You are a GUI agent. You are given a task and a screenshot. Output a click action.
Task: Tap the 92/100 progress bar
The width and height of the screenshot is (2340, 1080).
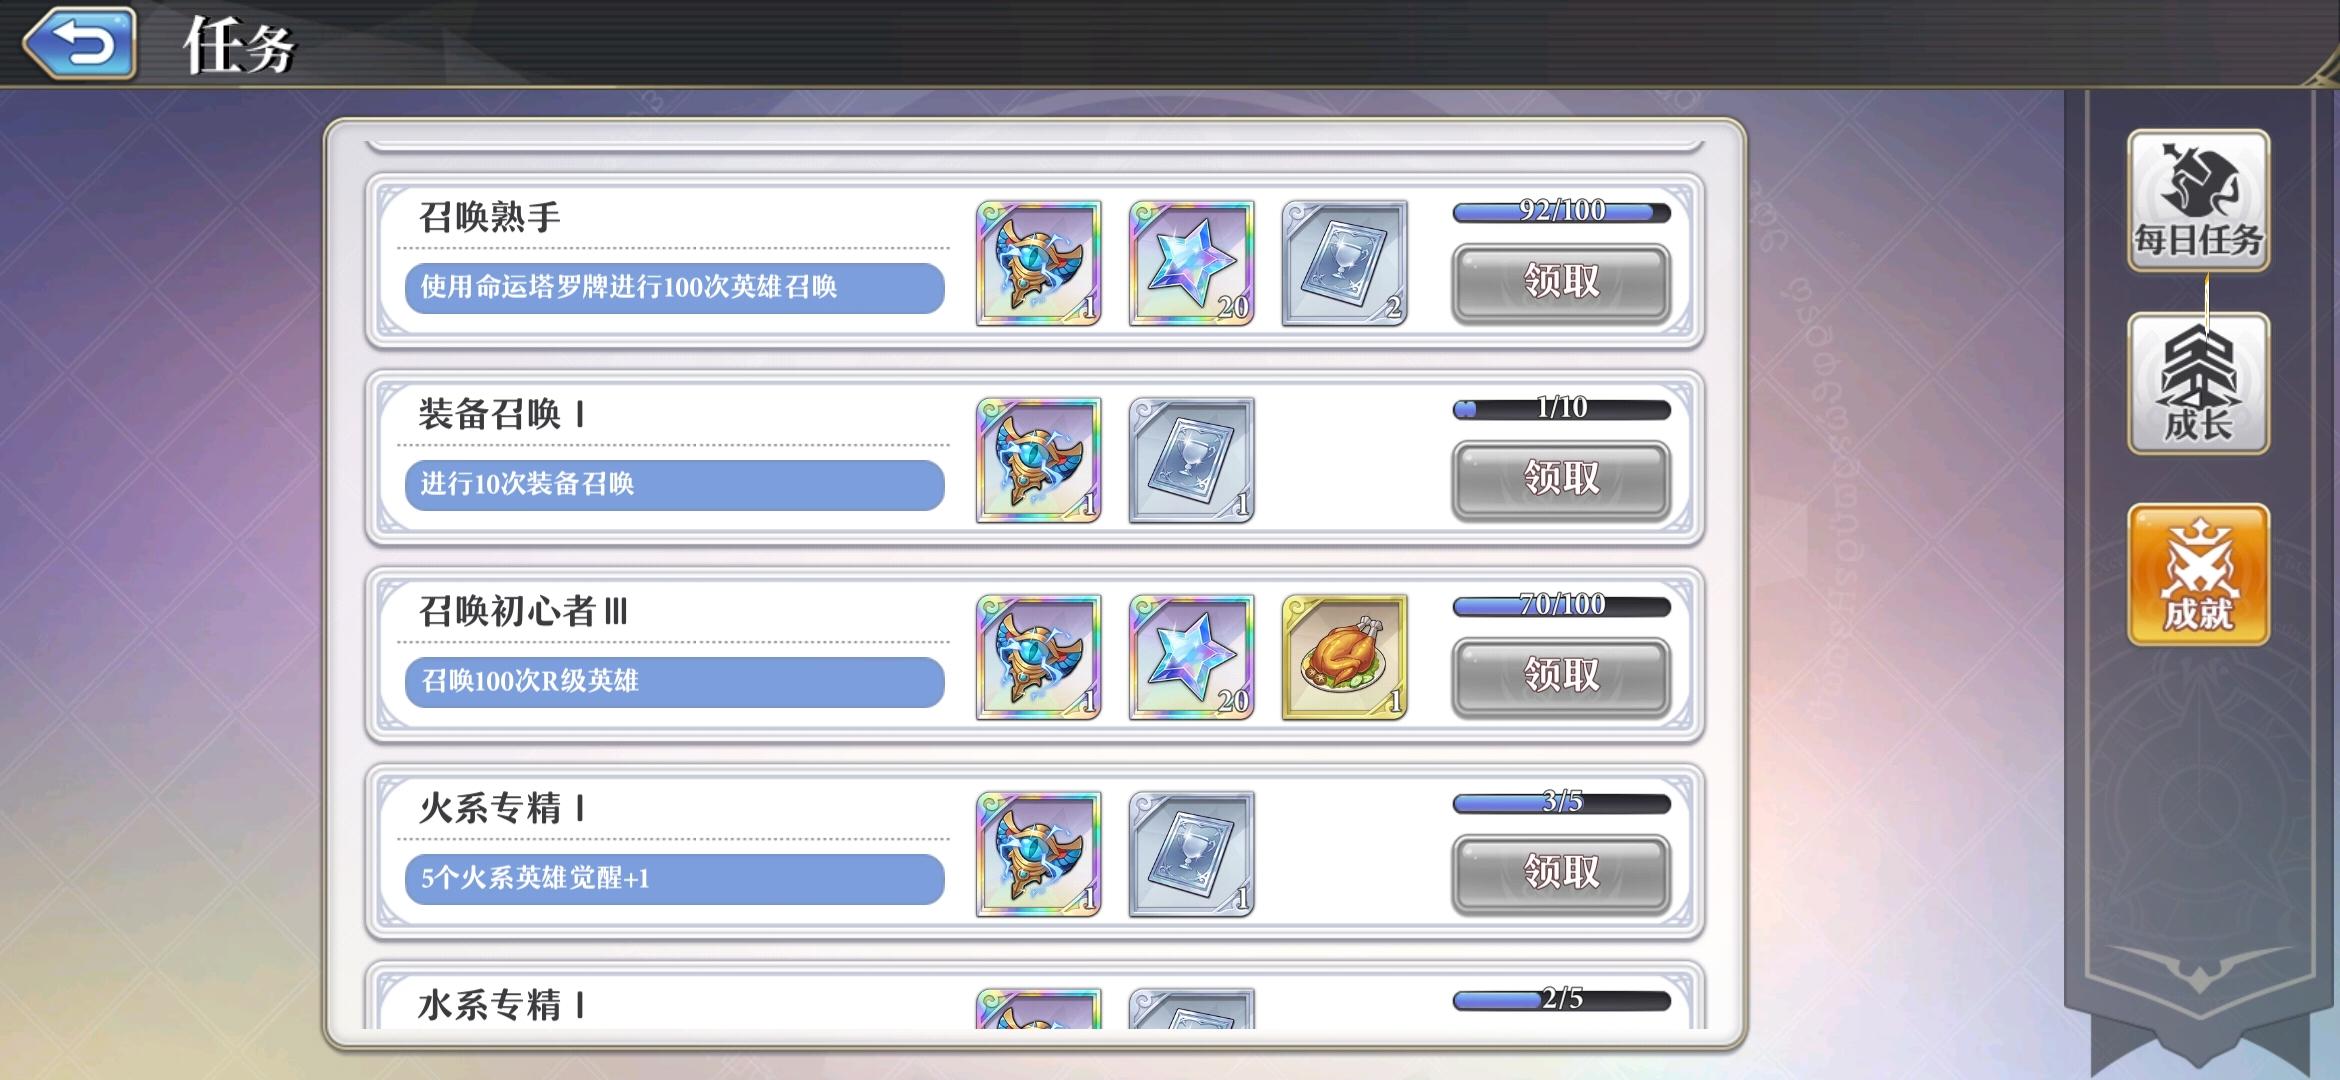(1561, 212)
